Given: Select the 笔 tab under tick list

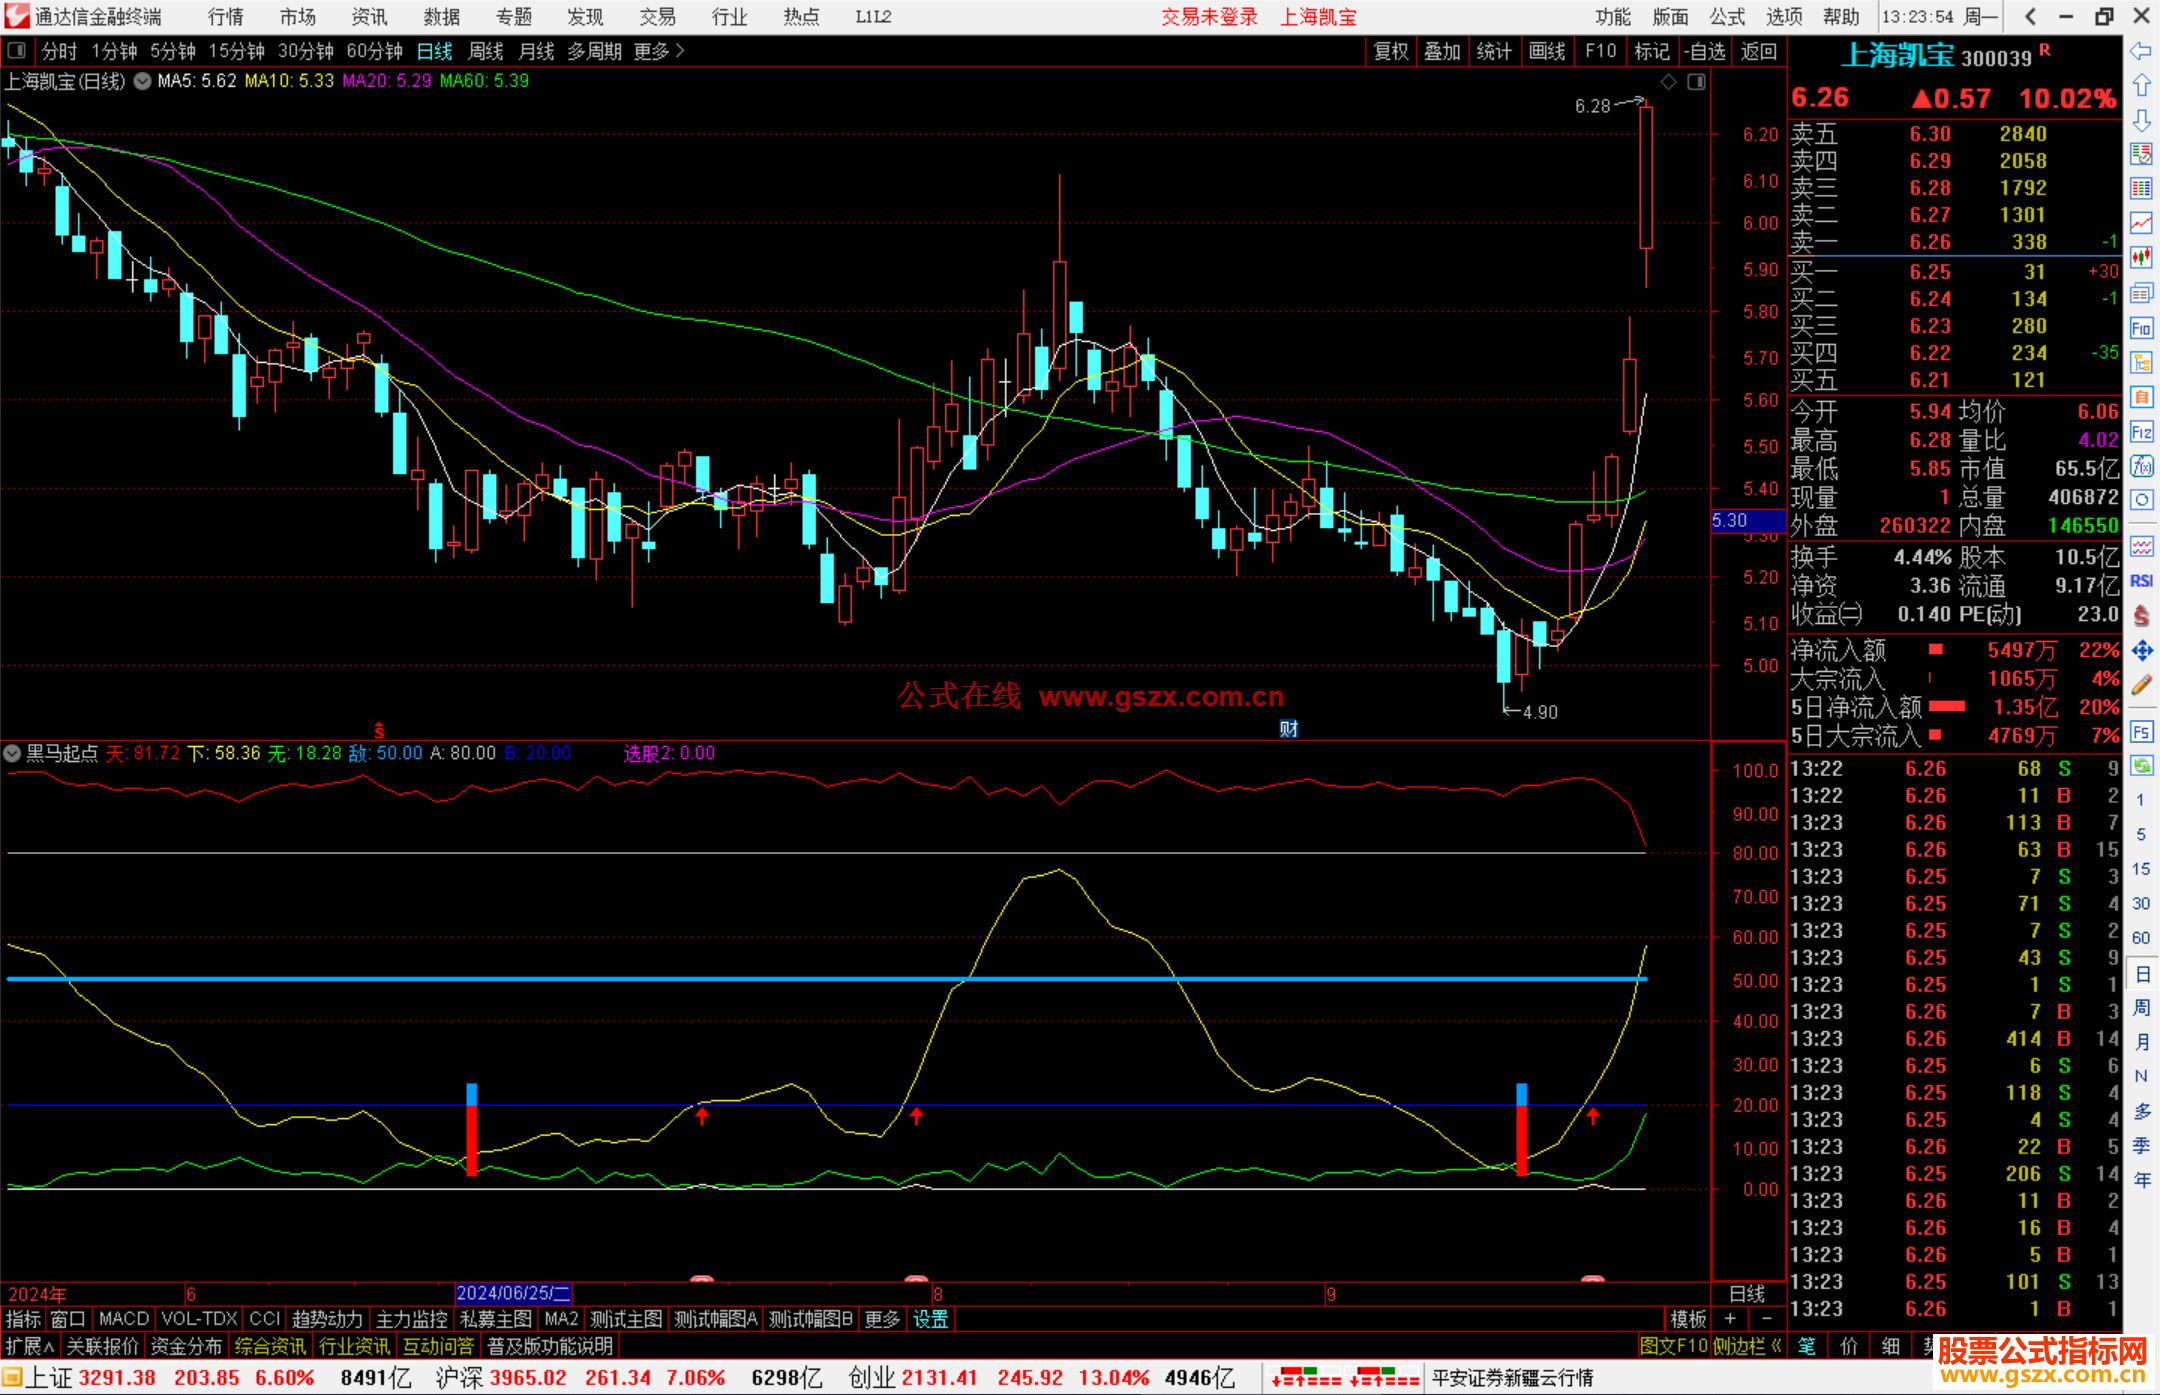Looking at the screenshot, I should (1807, 1346).
